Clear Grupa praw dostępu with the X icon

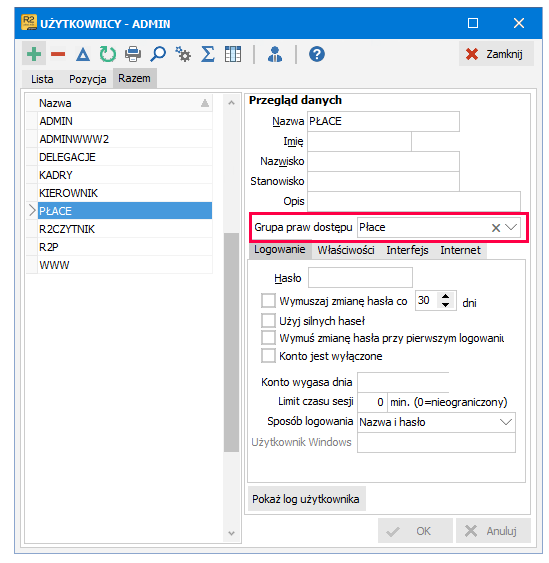click(496, 228)
